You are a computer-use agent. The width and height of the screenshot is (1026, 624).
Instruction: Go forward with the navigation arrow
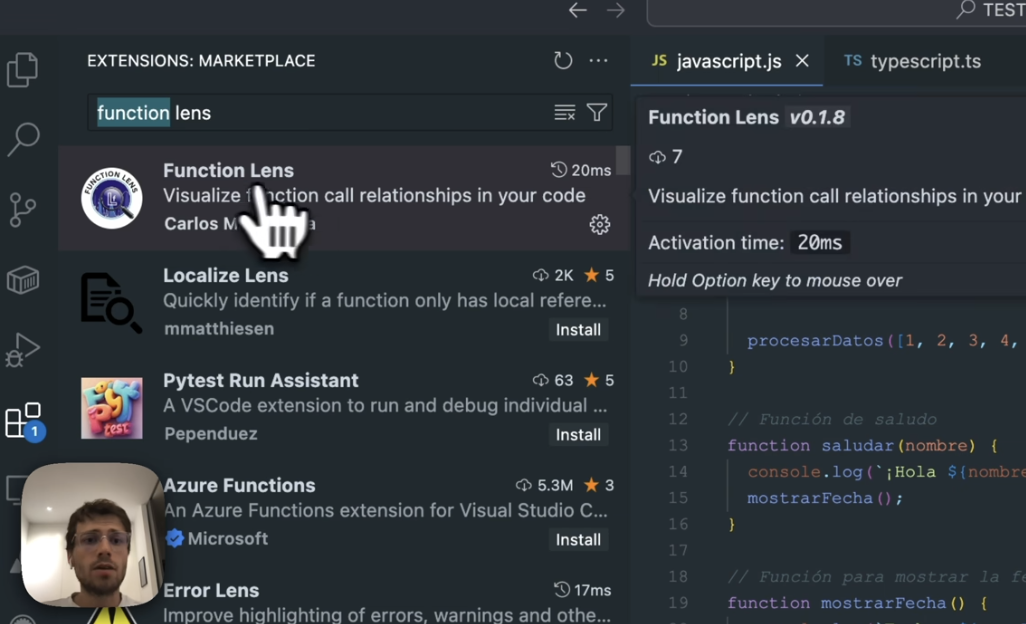click(615, 10)
